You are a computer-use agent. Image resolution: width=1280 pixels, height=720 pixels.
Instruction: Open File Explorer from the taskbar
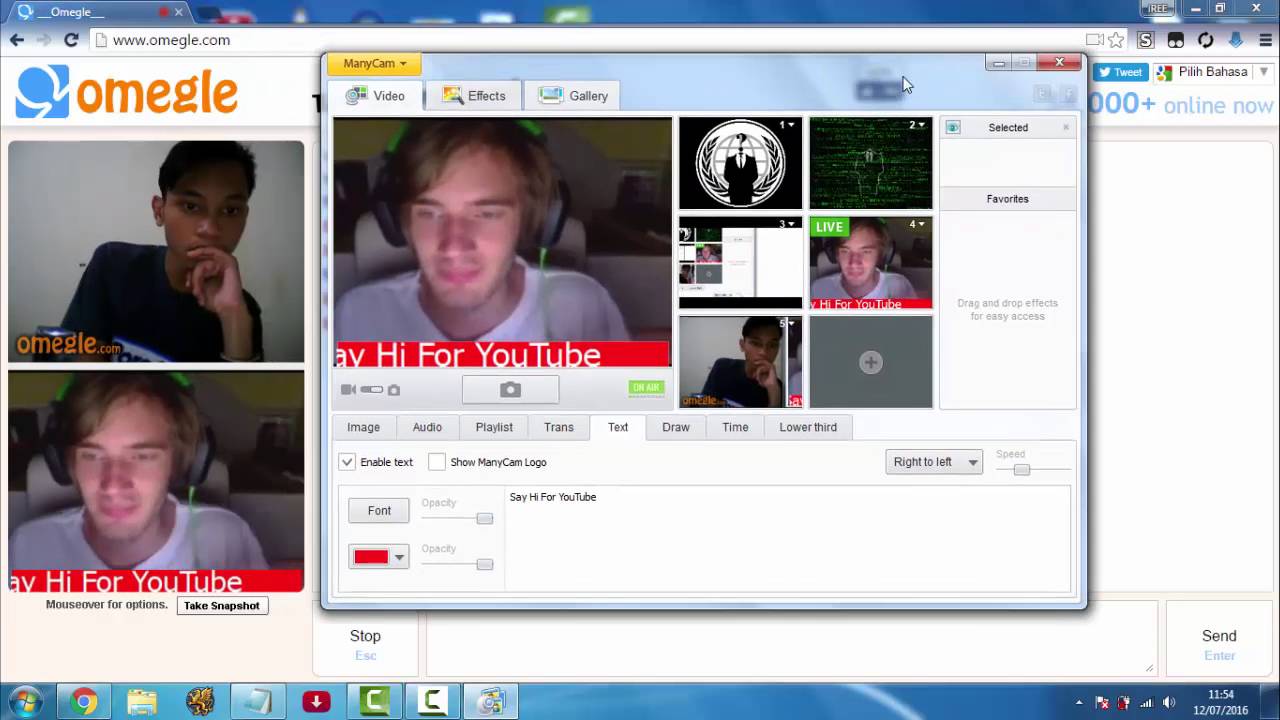coord(142,701)
